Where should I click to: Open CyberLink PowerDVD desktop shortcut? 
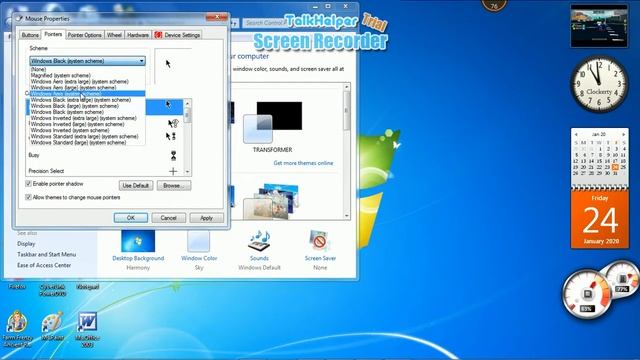[53, 290]
